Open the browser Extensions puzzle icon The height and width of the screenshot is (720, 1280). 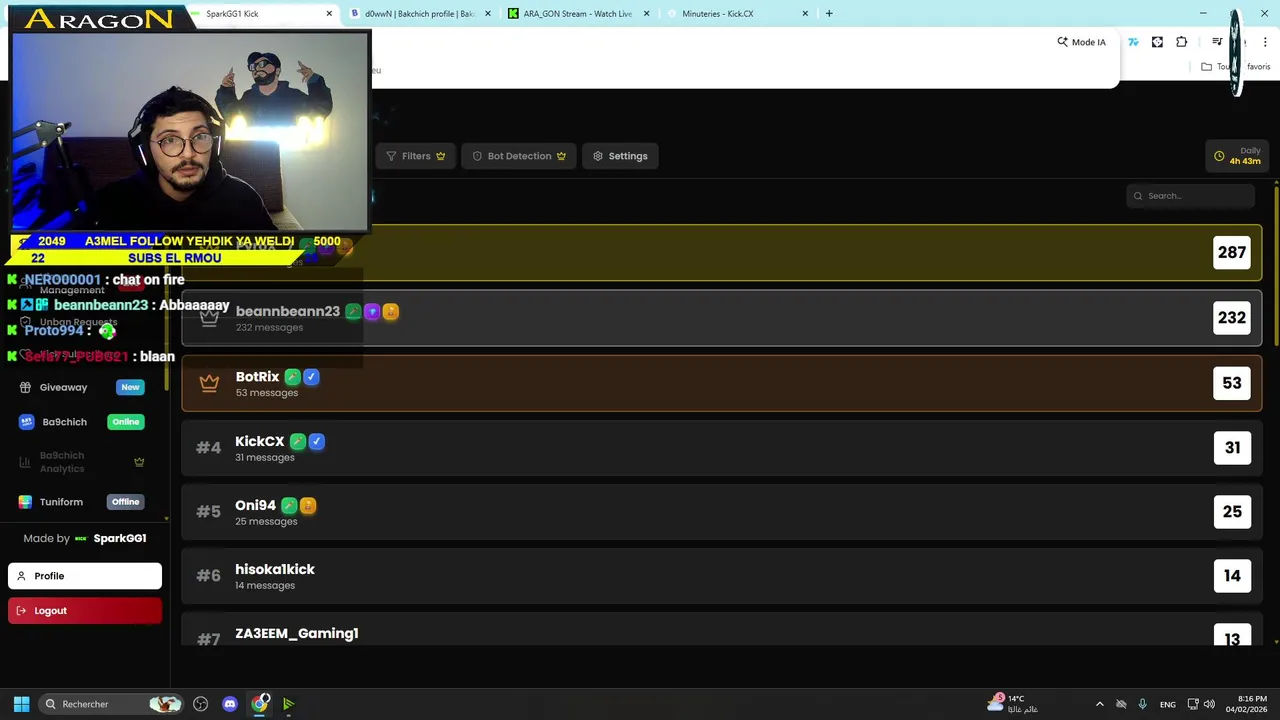point(1182,42)
